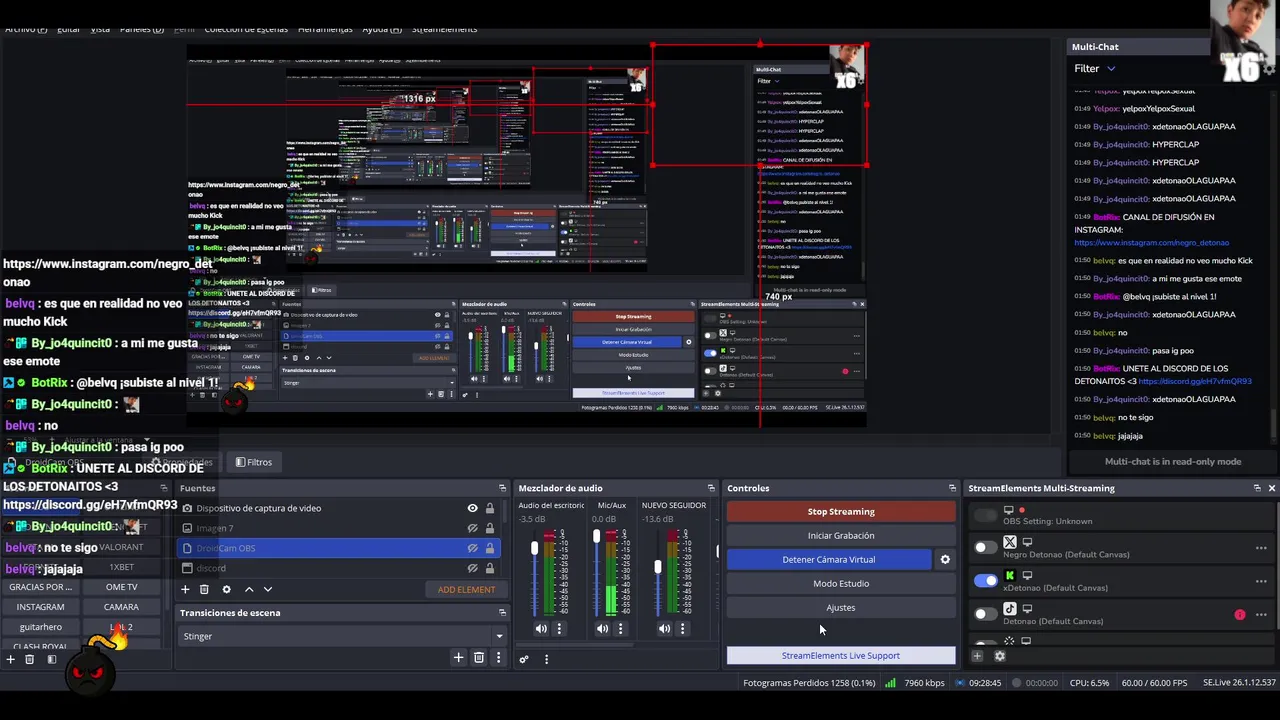1280x720 pixels.
Task: Disable xDetonao streaming toggle
Action: point(986,580)
